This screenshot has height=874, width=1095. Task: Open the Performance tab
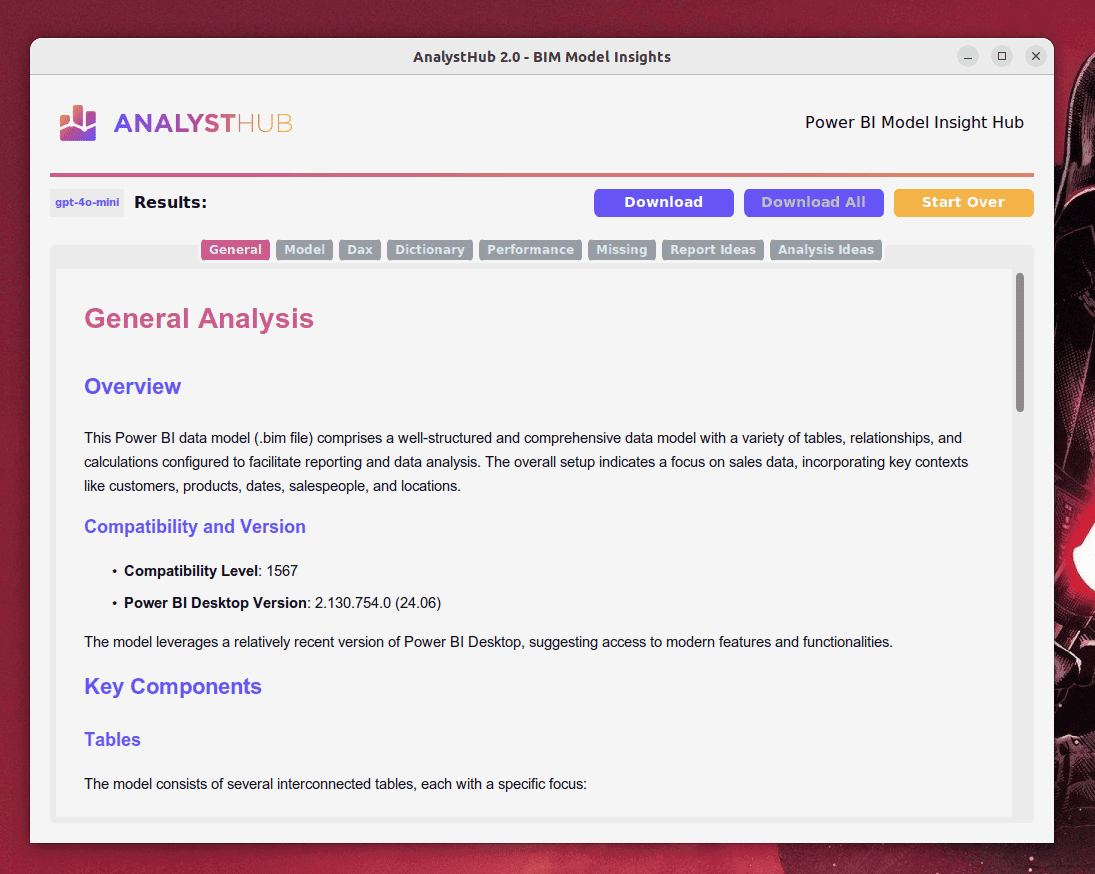tap(530, 250)
